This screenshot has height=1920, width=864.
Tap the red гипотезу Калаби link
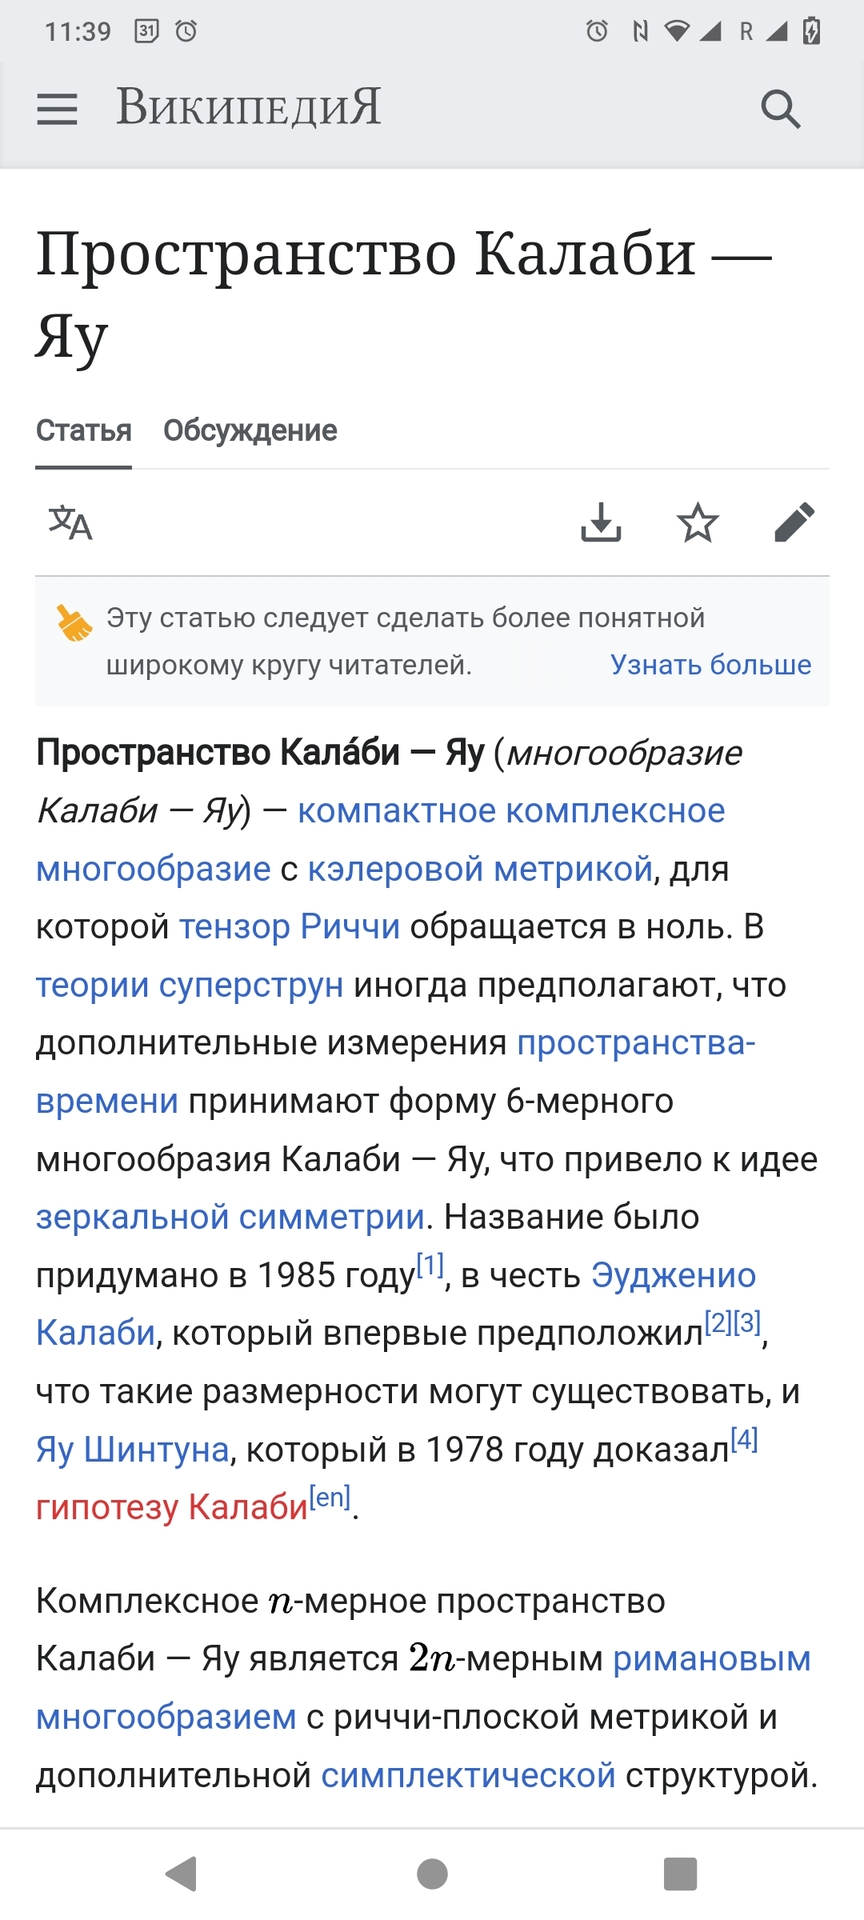point(172,1507)
